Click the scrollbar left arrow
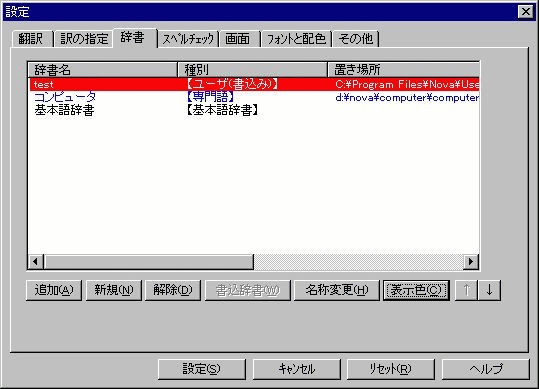 [35, 262]
